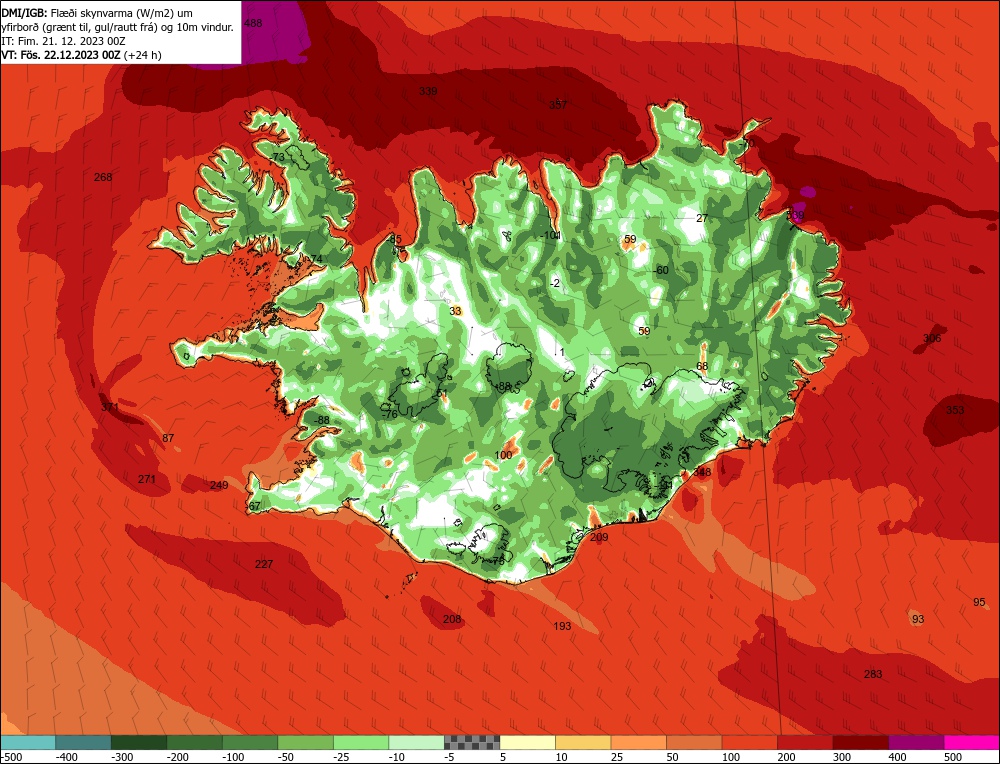This screenshot has width=1000, height=764.
Task: Click the 488 value on the purple area
Action: (253, 24)
